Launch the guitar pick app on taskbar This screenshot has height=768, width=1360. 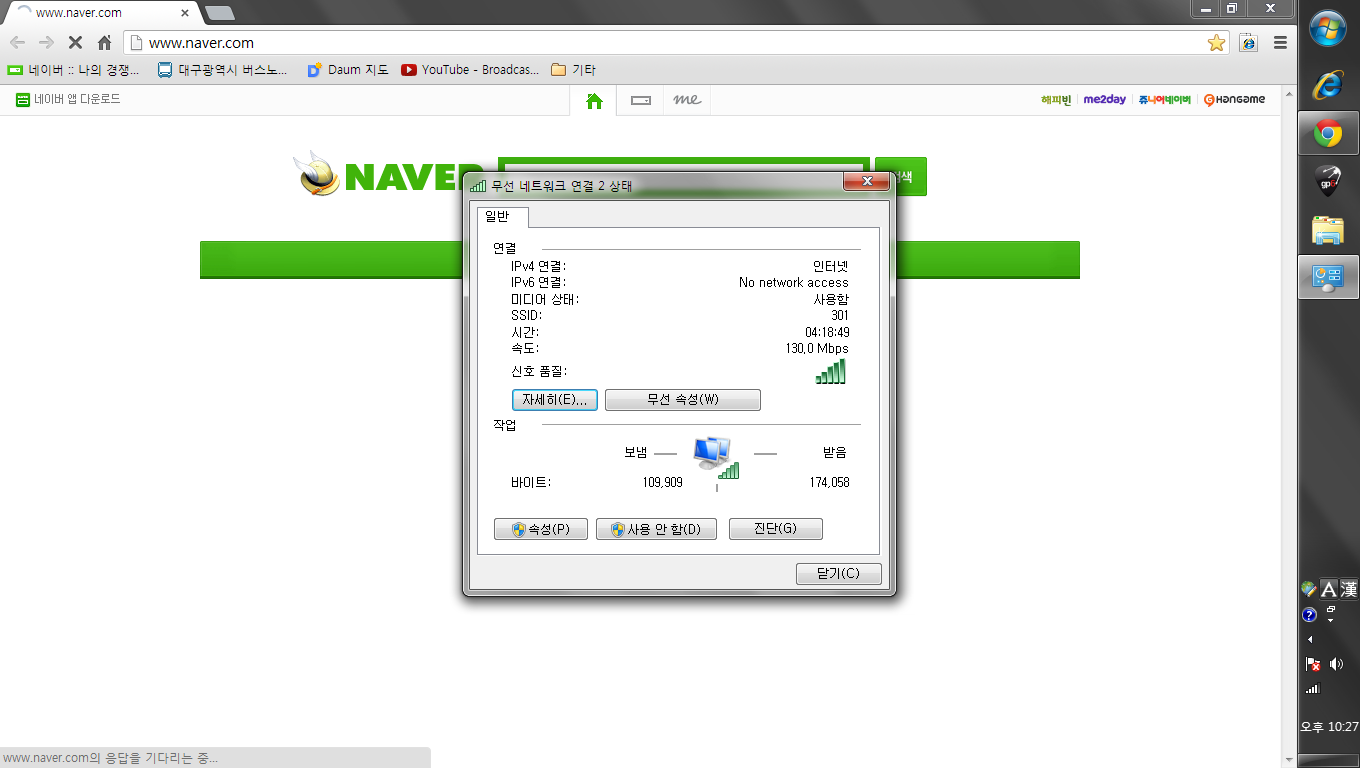pos(1328,181)
